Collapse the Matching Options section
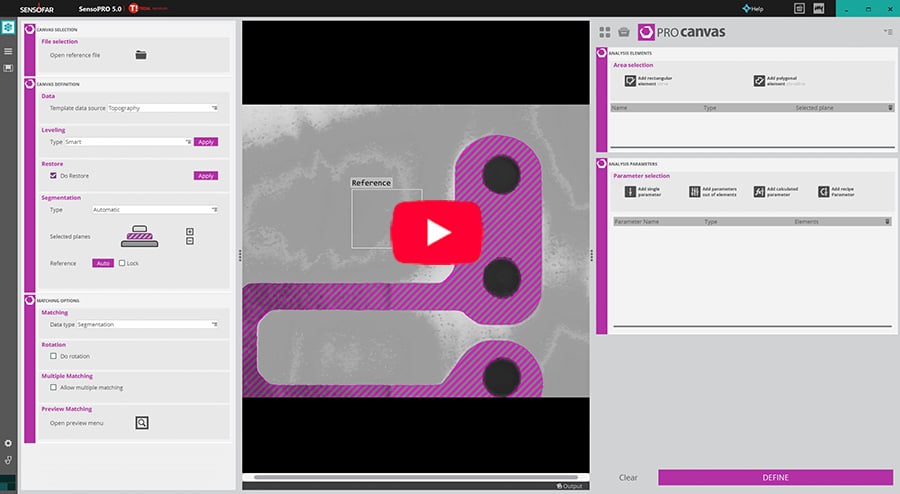Viewport: 900px width, 494px height. [x=30, y=300]
